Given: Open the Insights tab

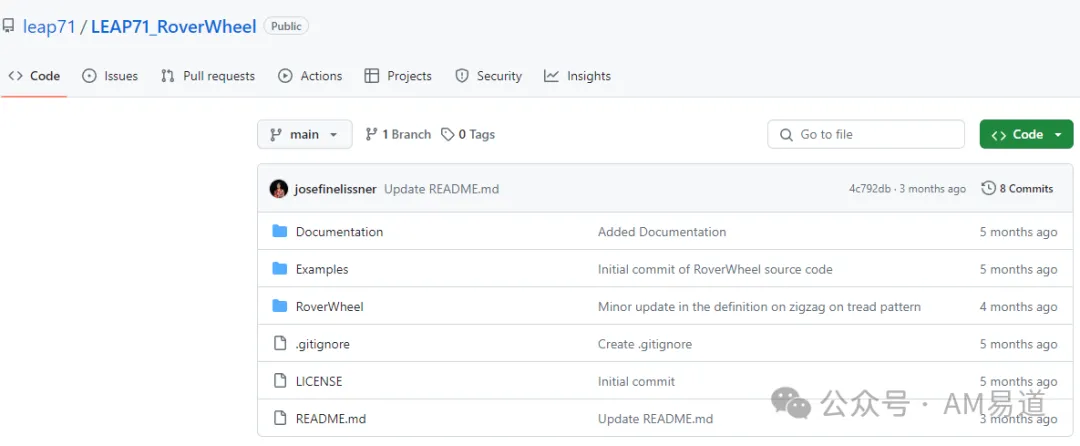Looking at the screenshot, I should tap(577, 76).
